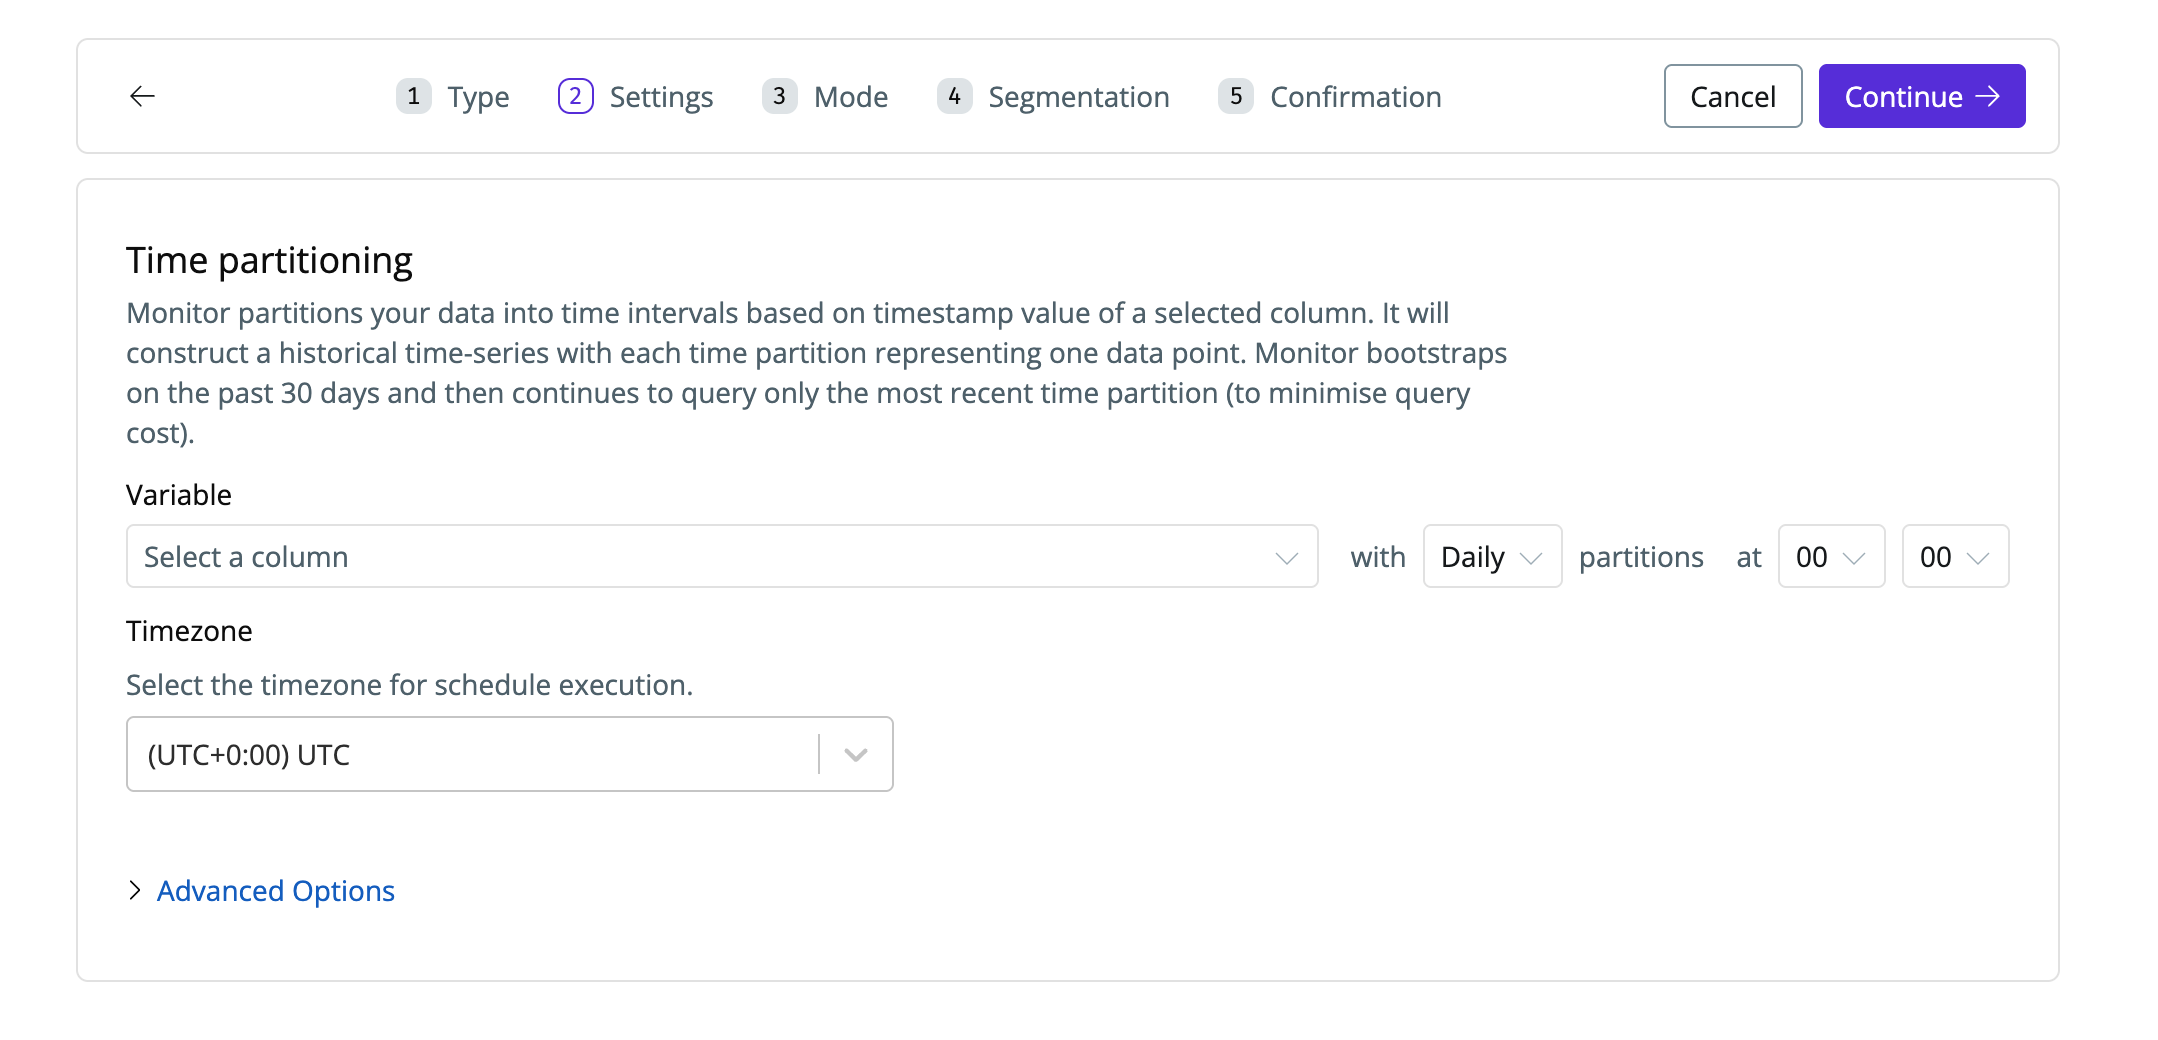Click the step 2 number badge

click(575, 96)
